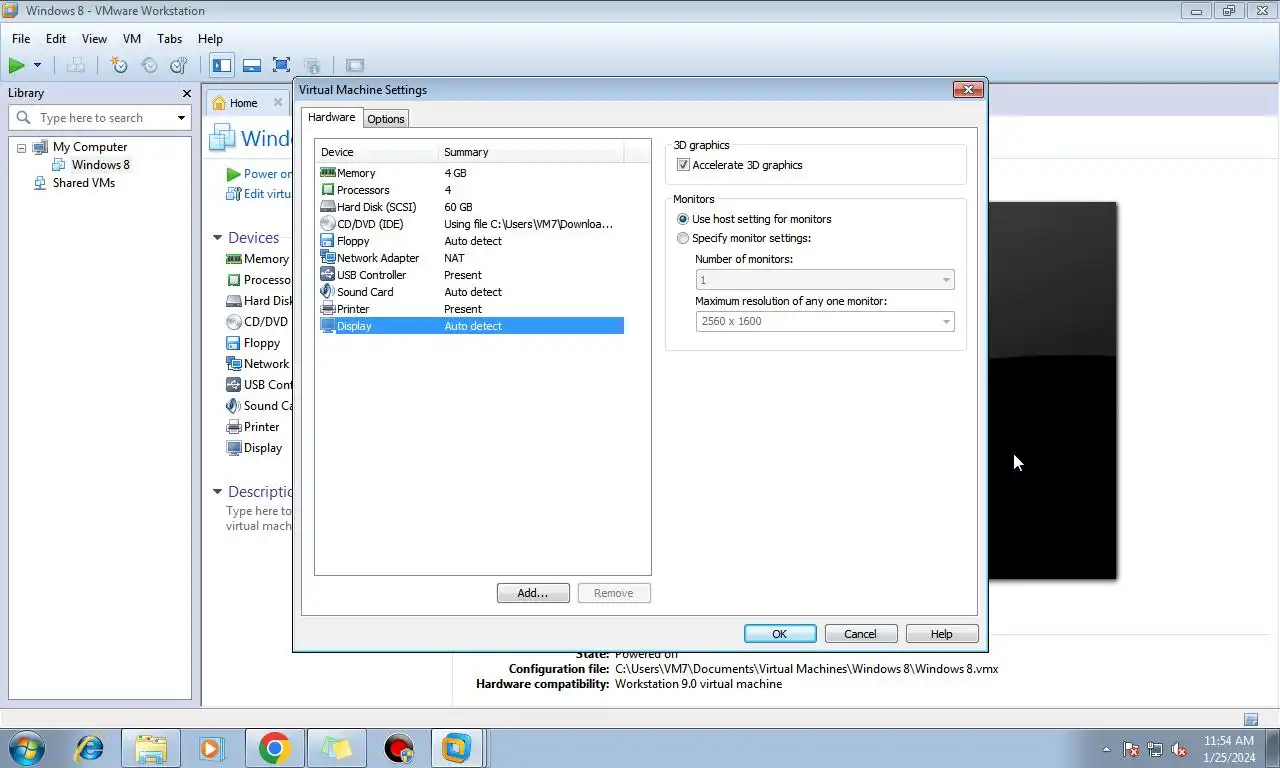Select the Floppy device in settings list
This screenshot has width=1280, height=768.
coord(471,241)
